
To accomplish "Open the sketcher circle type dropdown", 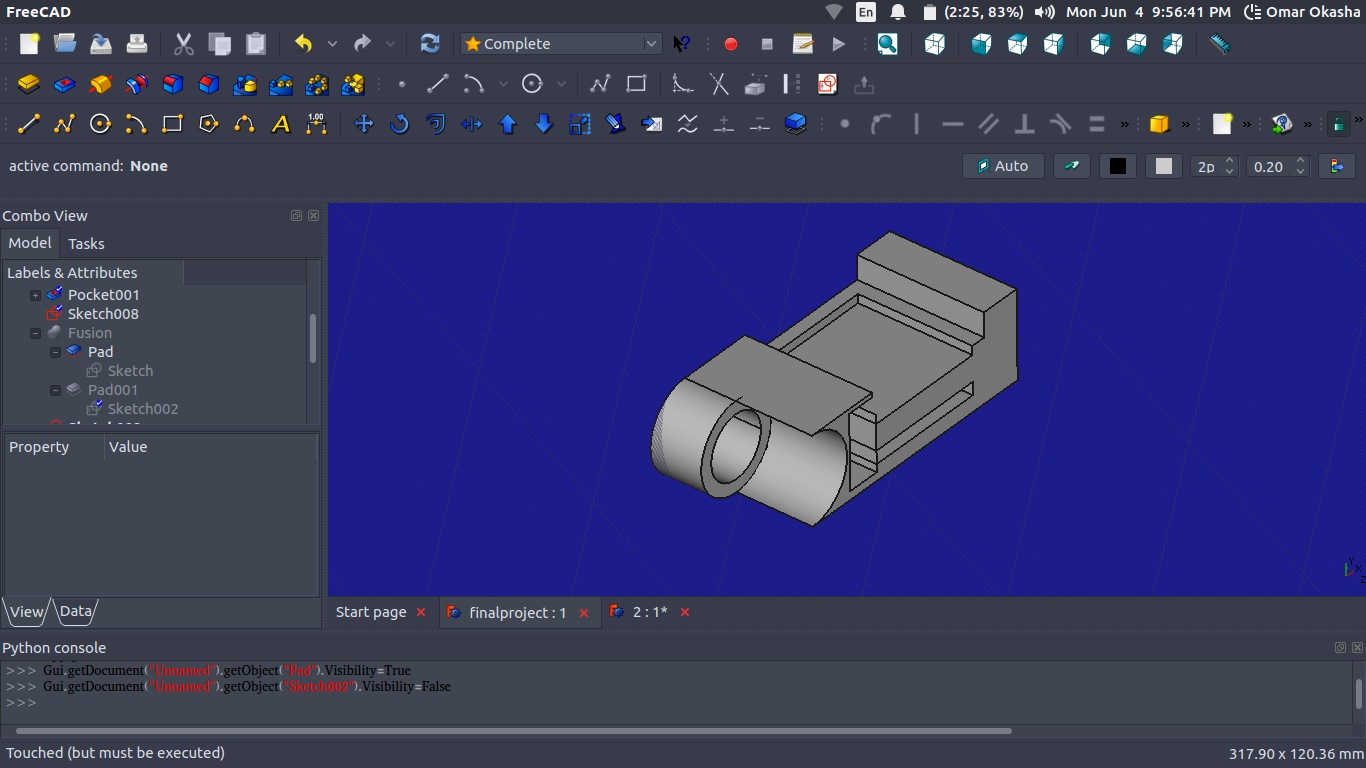I will [x=561, y=84].
